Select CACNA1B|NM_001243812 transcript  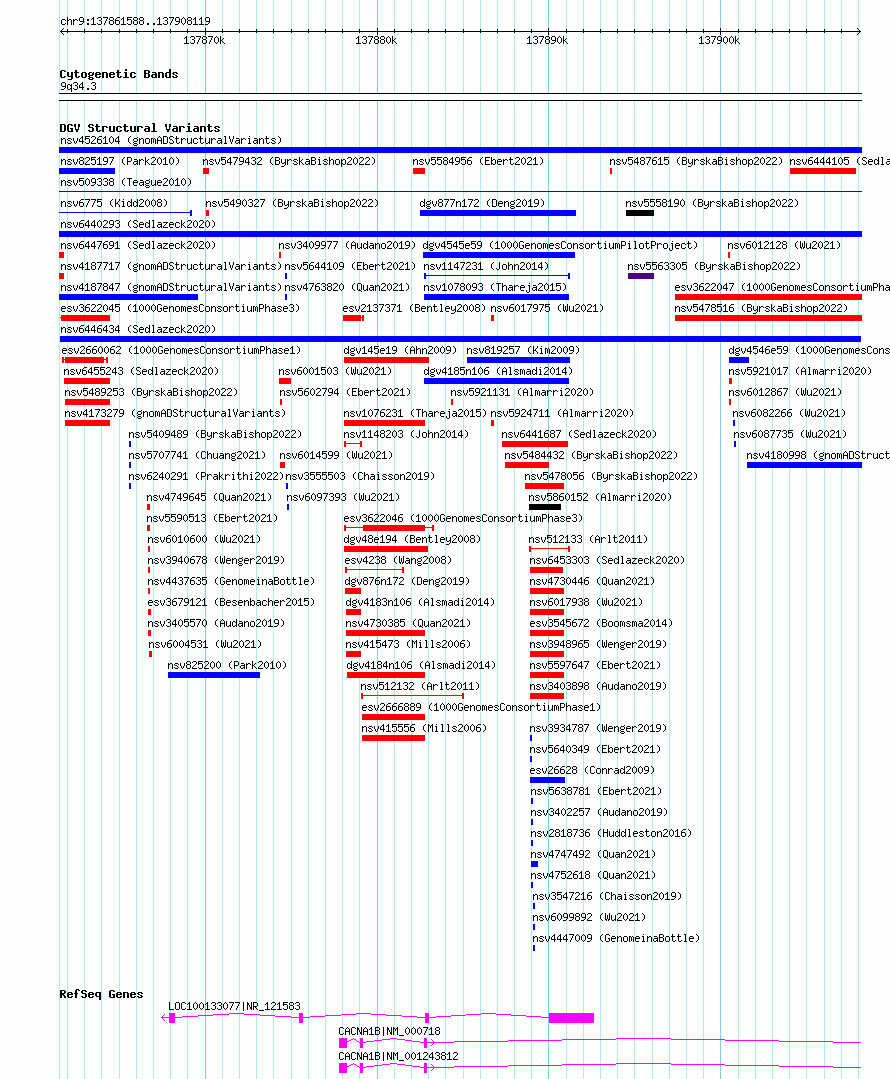coord(398,1056)
